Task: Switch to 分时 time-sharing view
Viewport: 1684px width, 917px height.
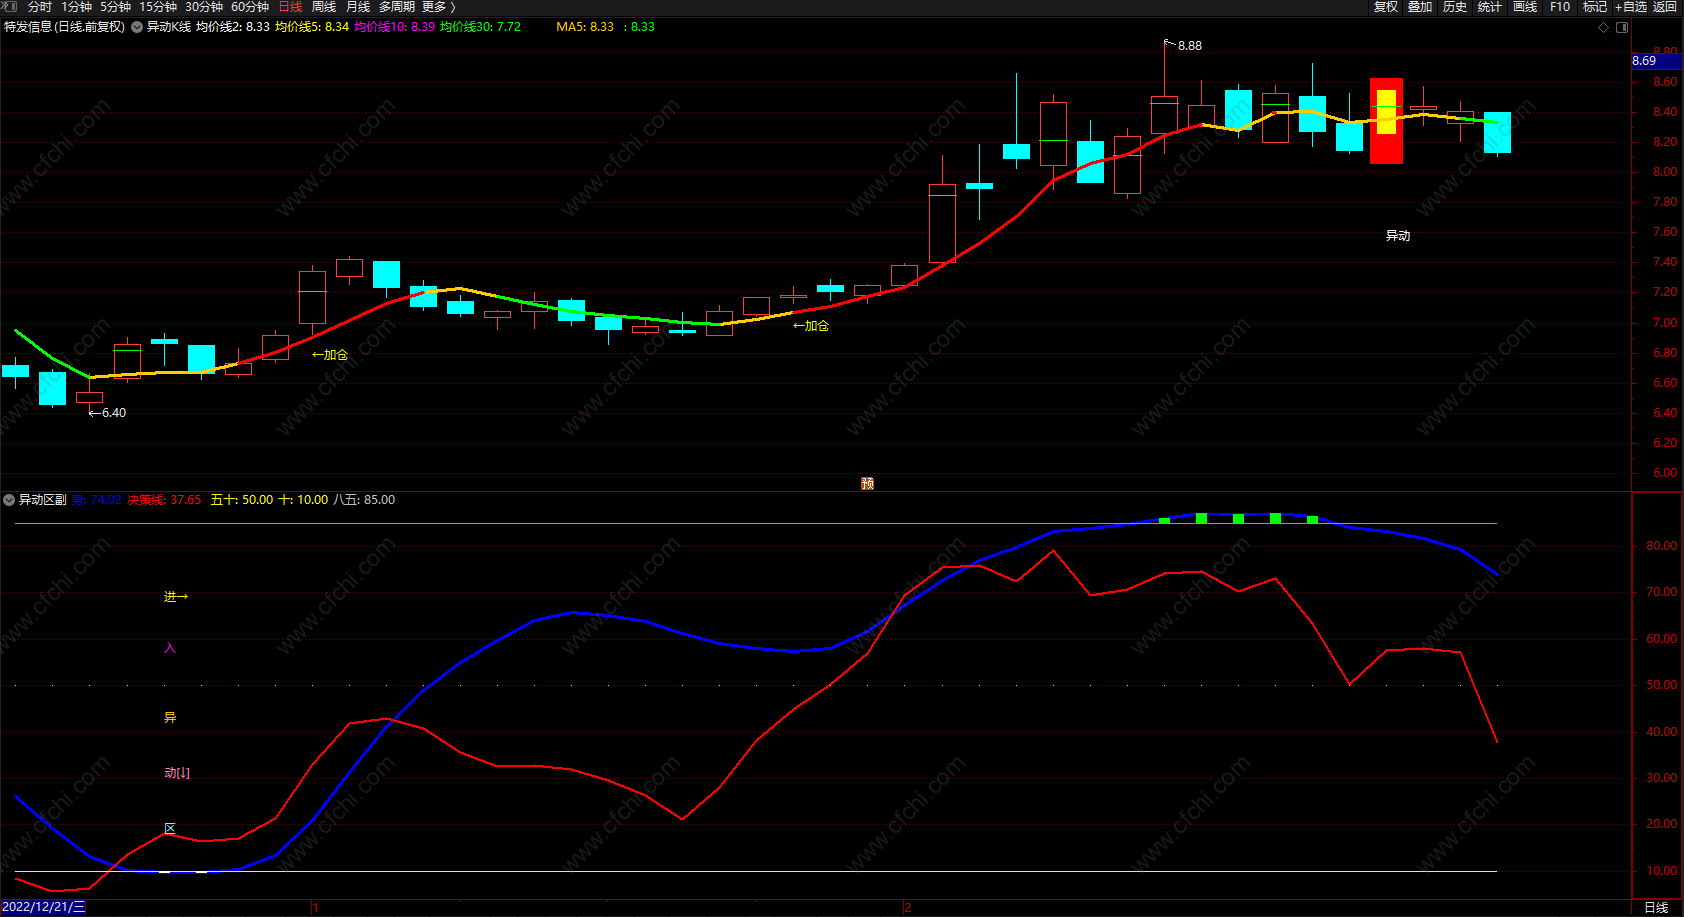Action: 40,7
